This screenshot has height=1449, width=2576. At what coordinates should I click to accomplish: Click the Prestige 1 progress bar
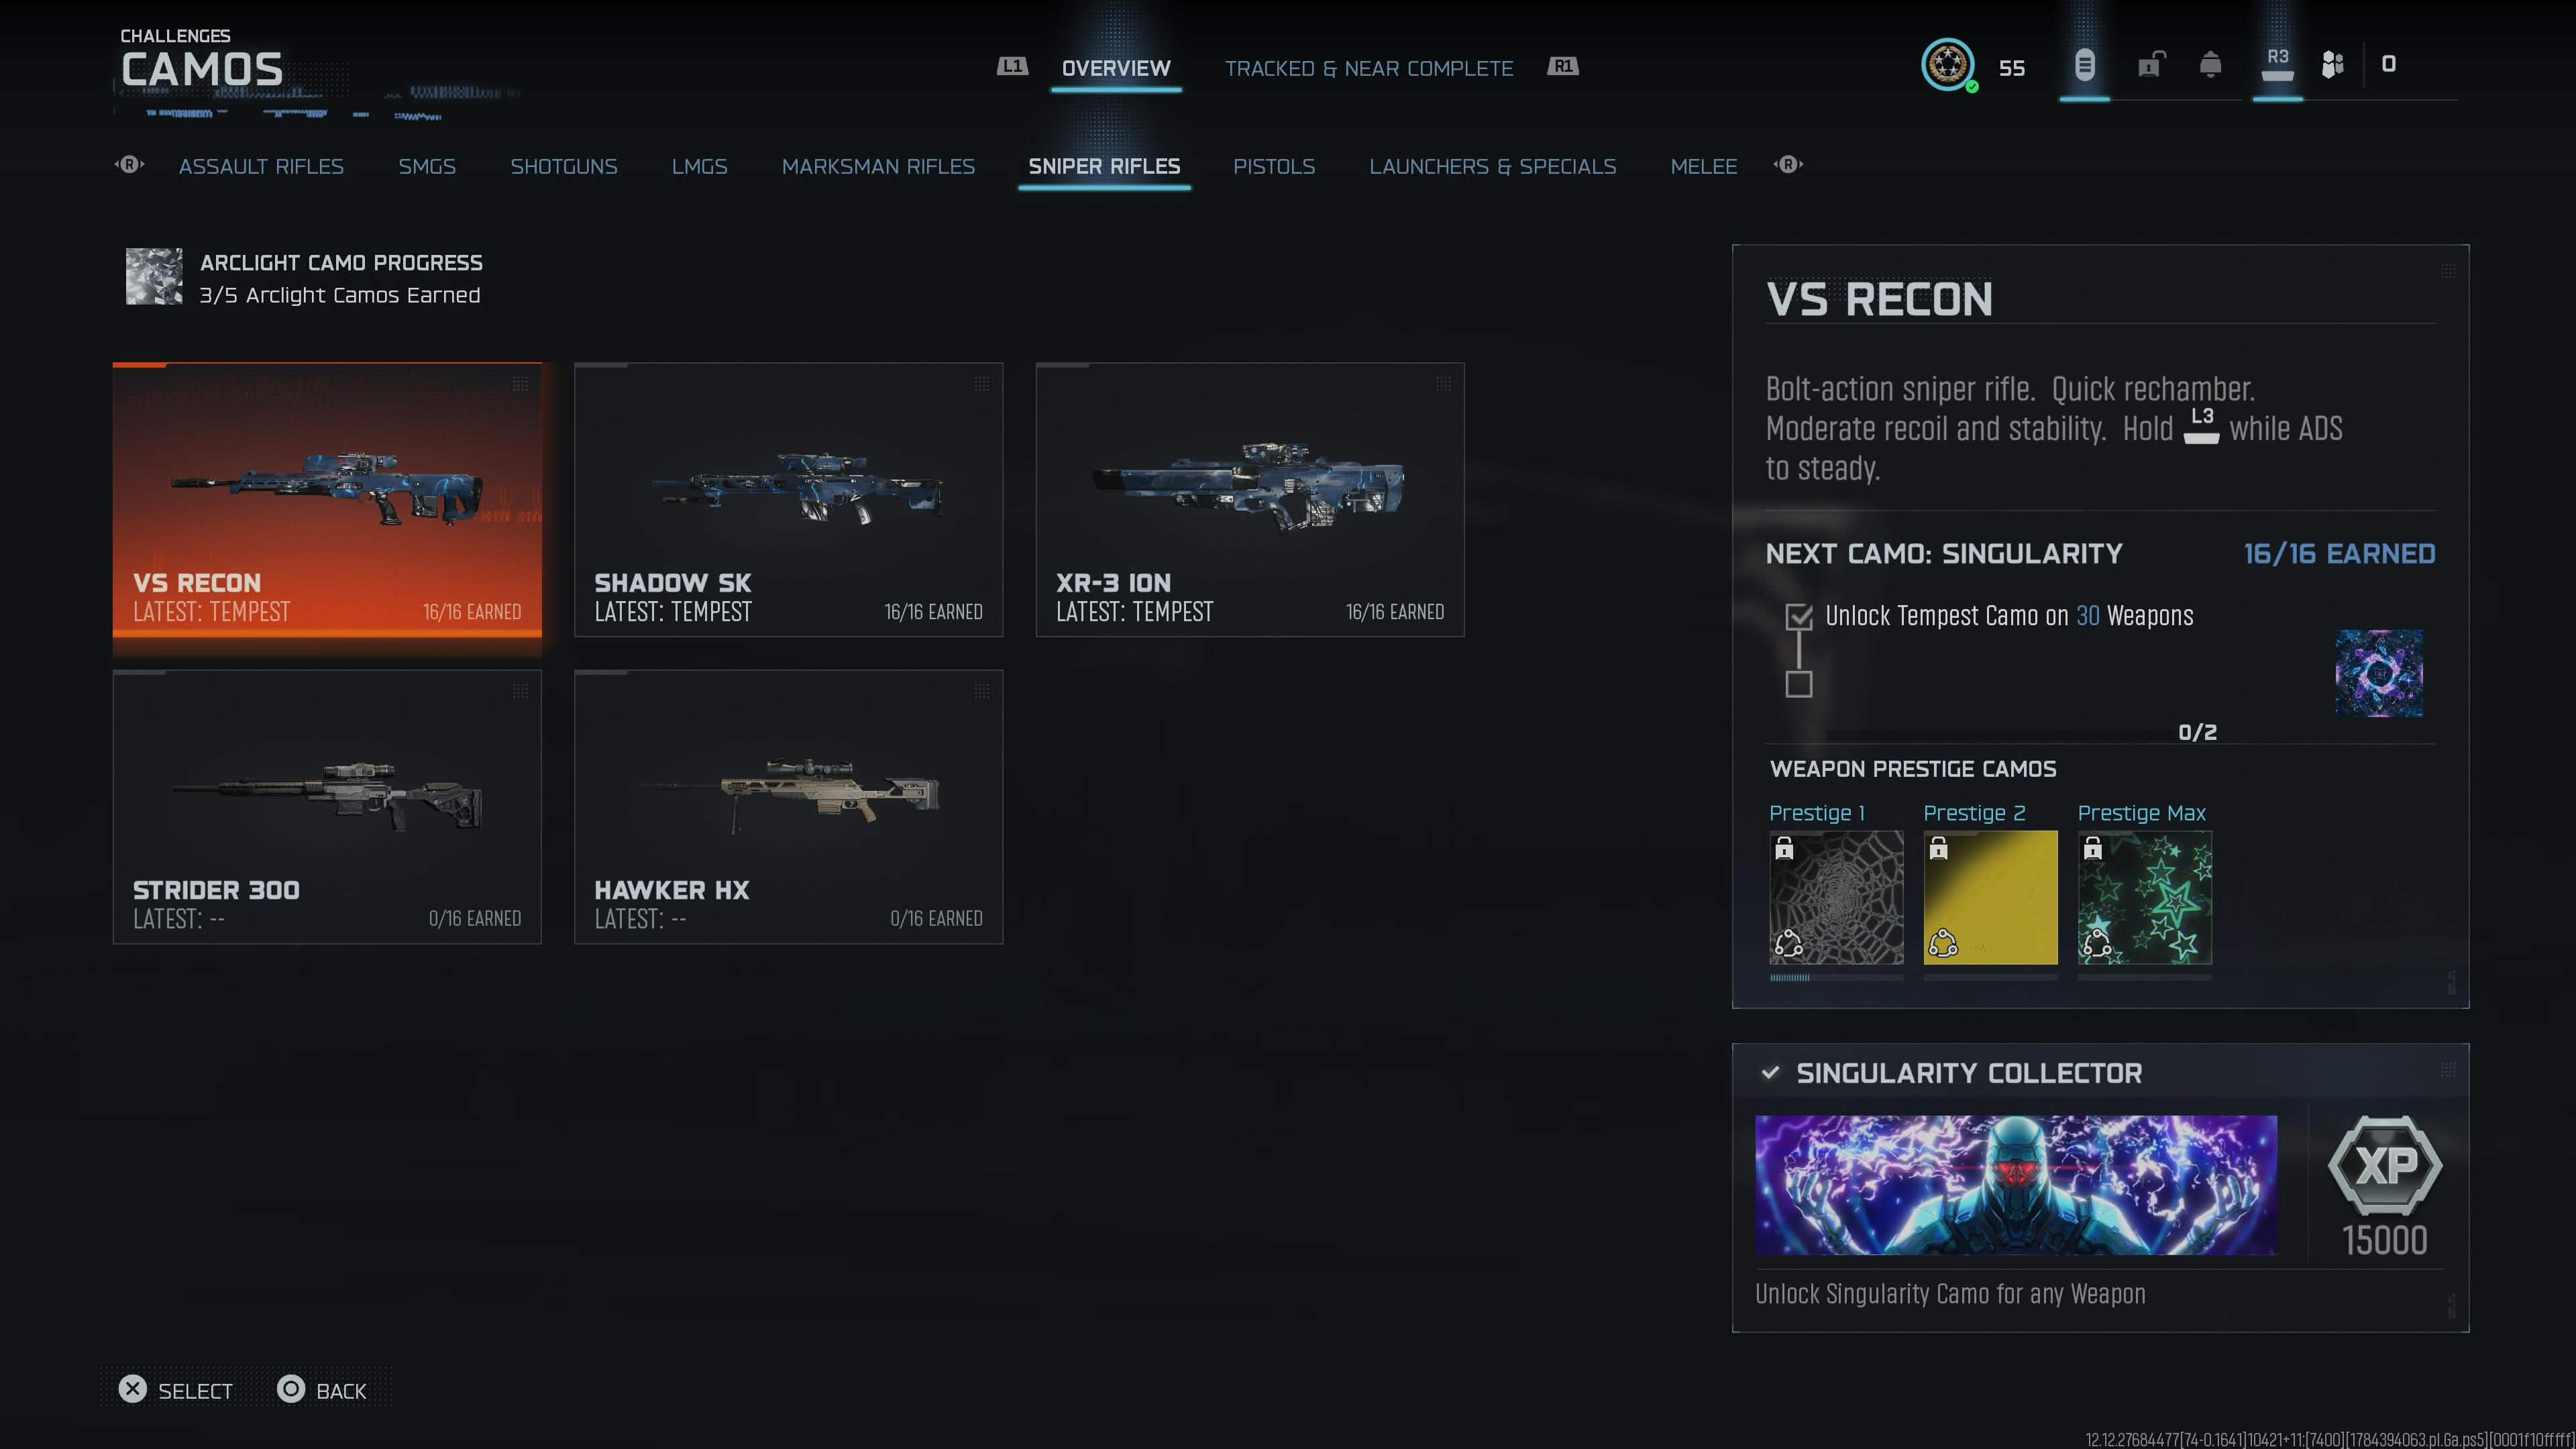click(1836, 977)
